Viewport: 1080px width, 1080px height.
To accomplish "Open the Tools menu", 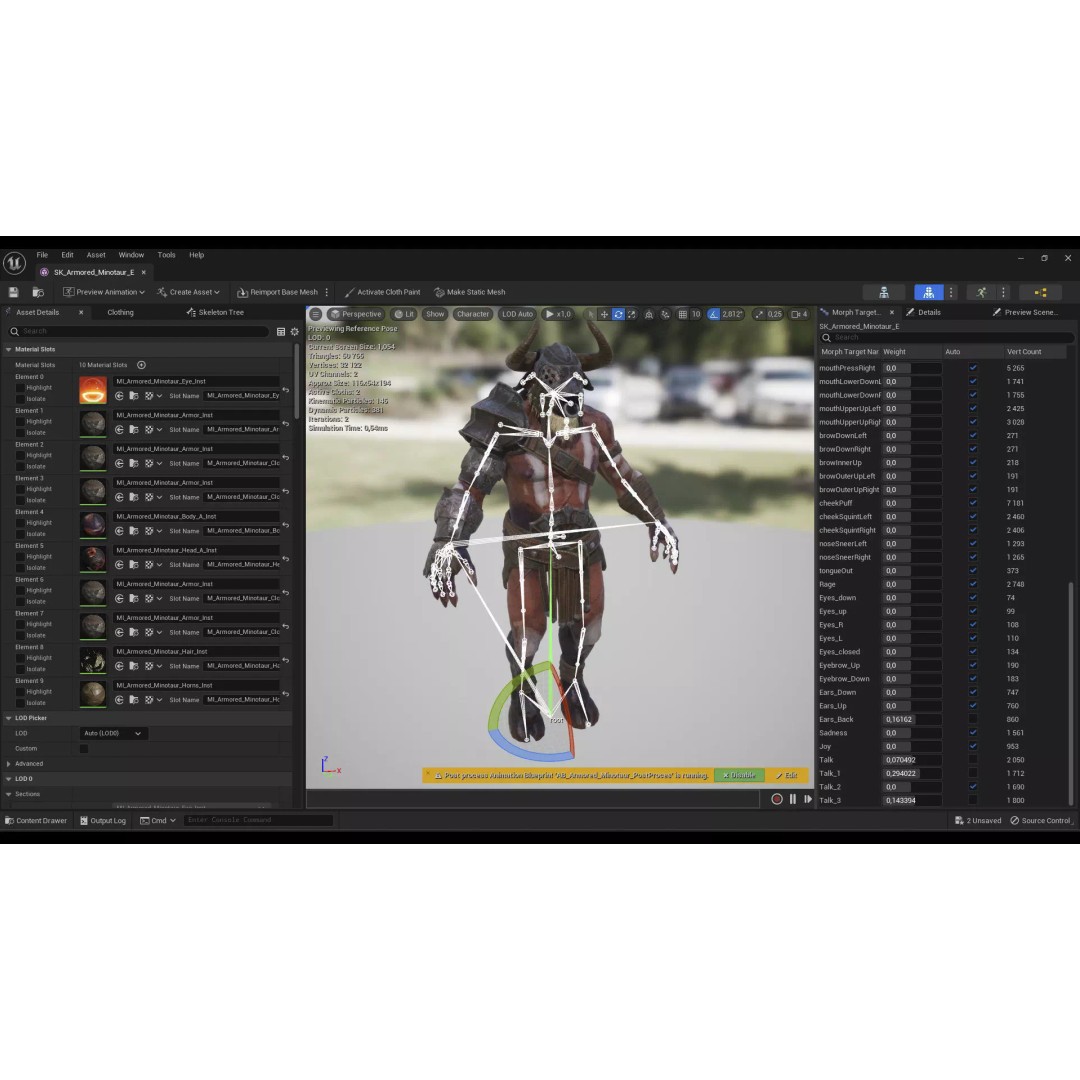I will pyautogui.click(x=166, y=255).
